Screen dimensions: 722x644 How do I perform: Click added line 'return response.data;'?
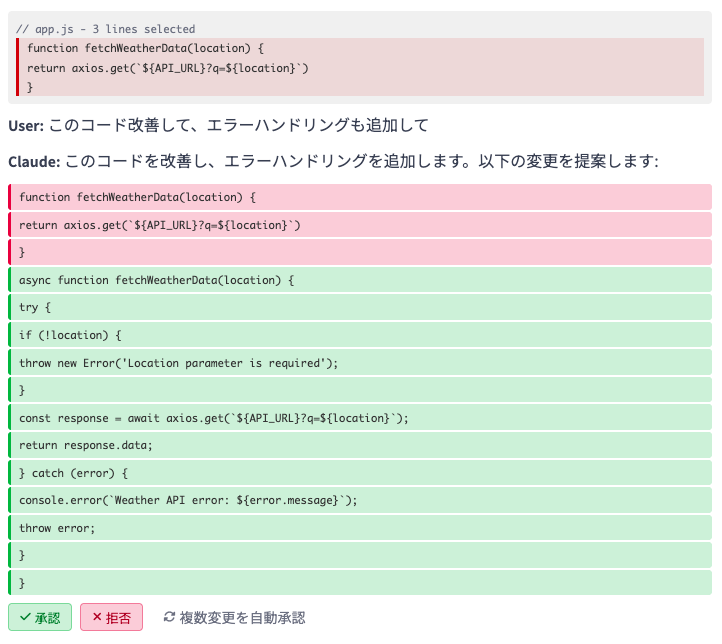click(360, 445)
